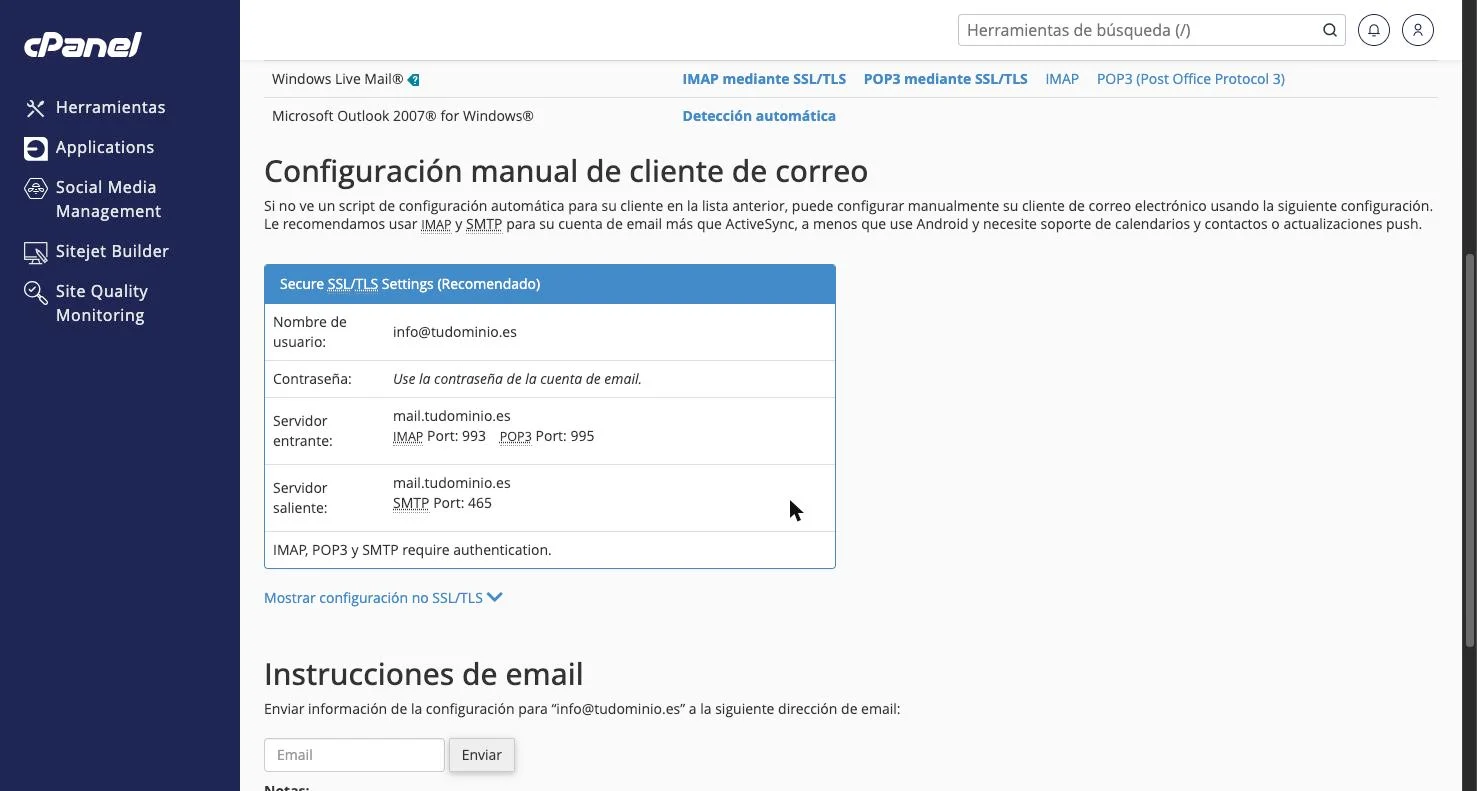Image resolution: width=1477 pixels, height=791 pixels.
Task: Click the cPanel logo
Action: pos(83,45)
